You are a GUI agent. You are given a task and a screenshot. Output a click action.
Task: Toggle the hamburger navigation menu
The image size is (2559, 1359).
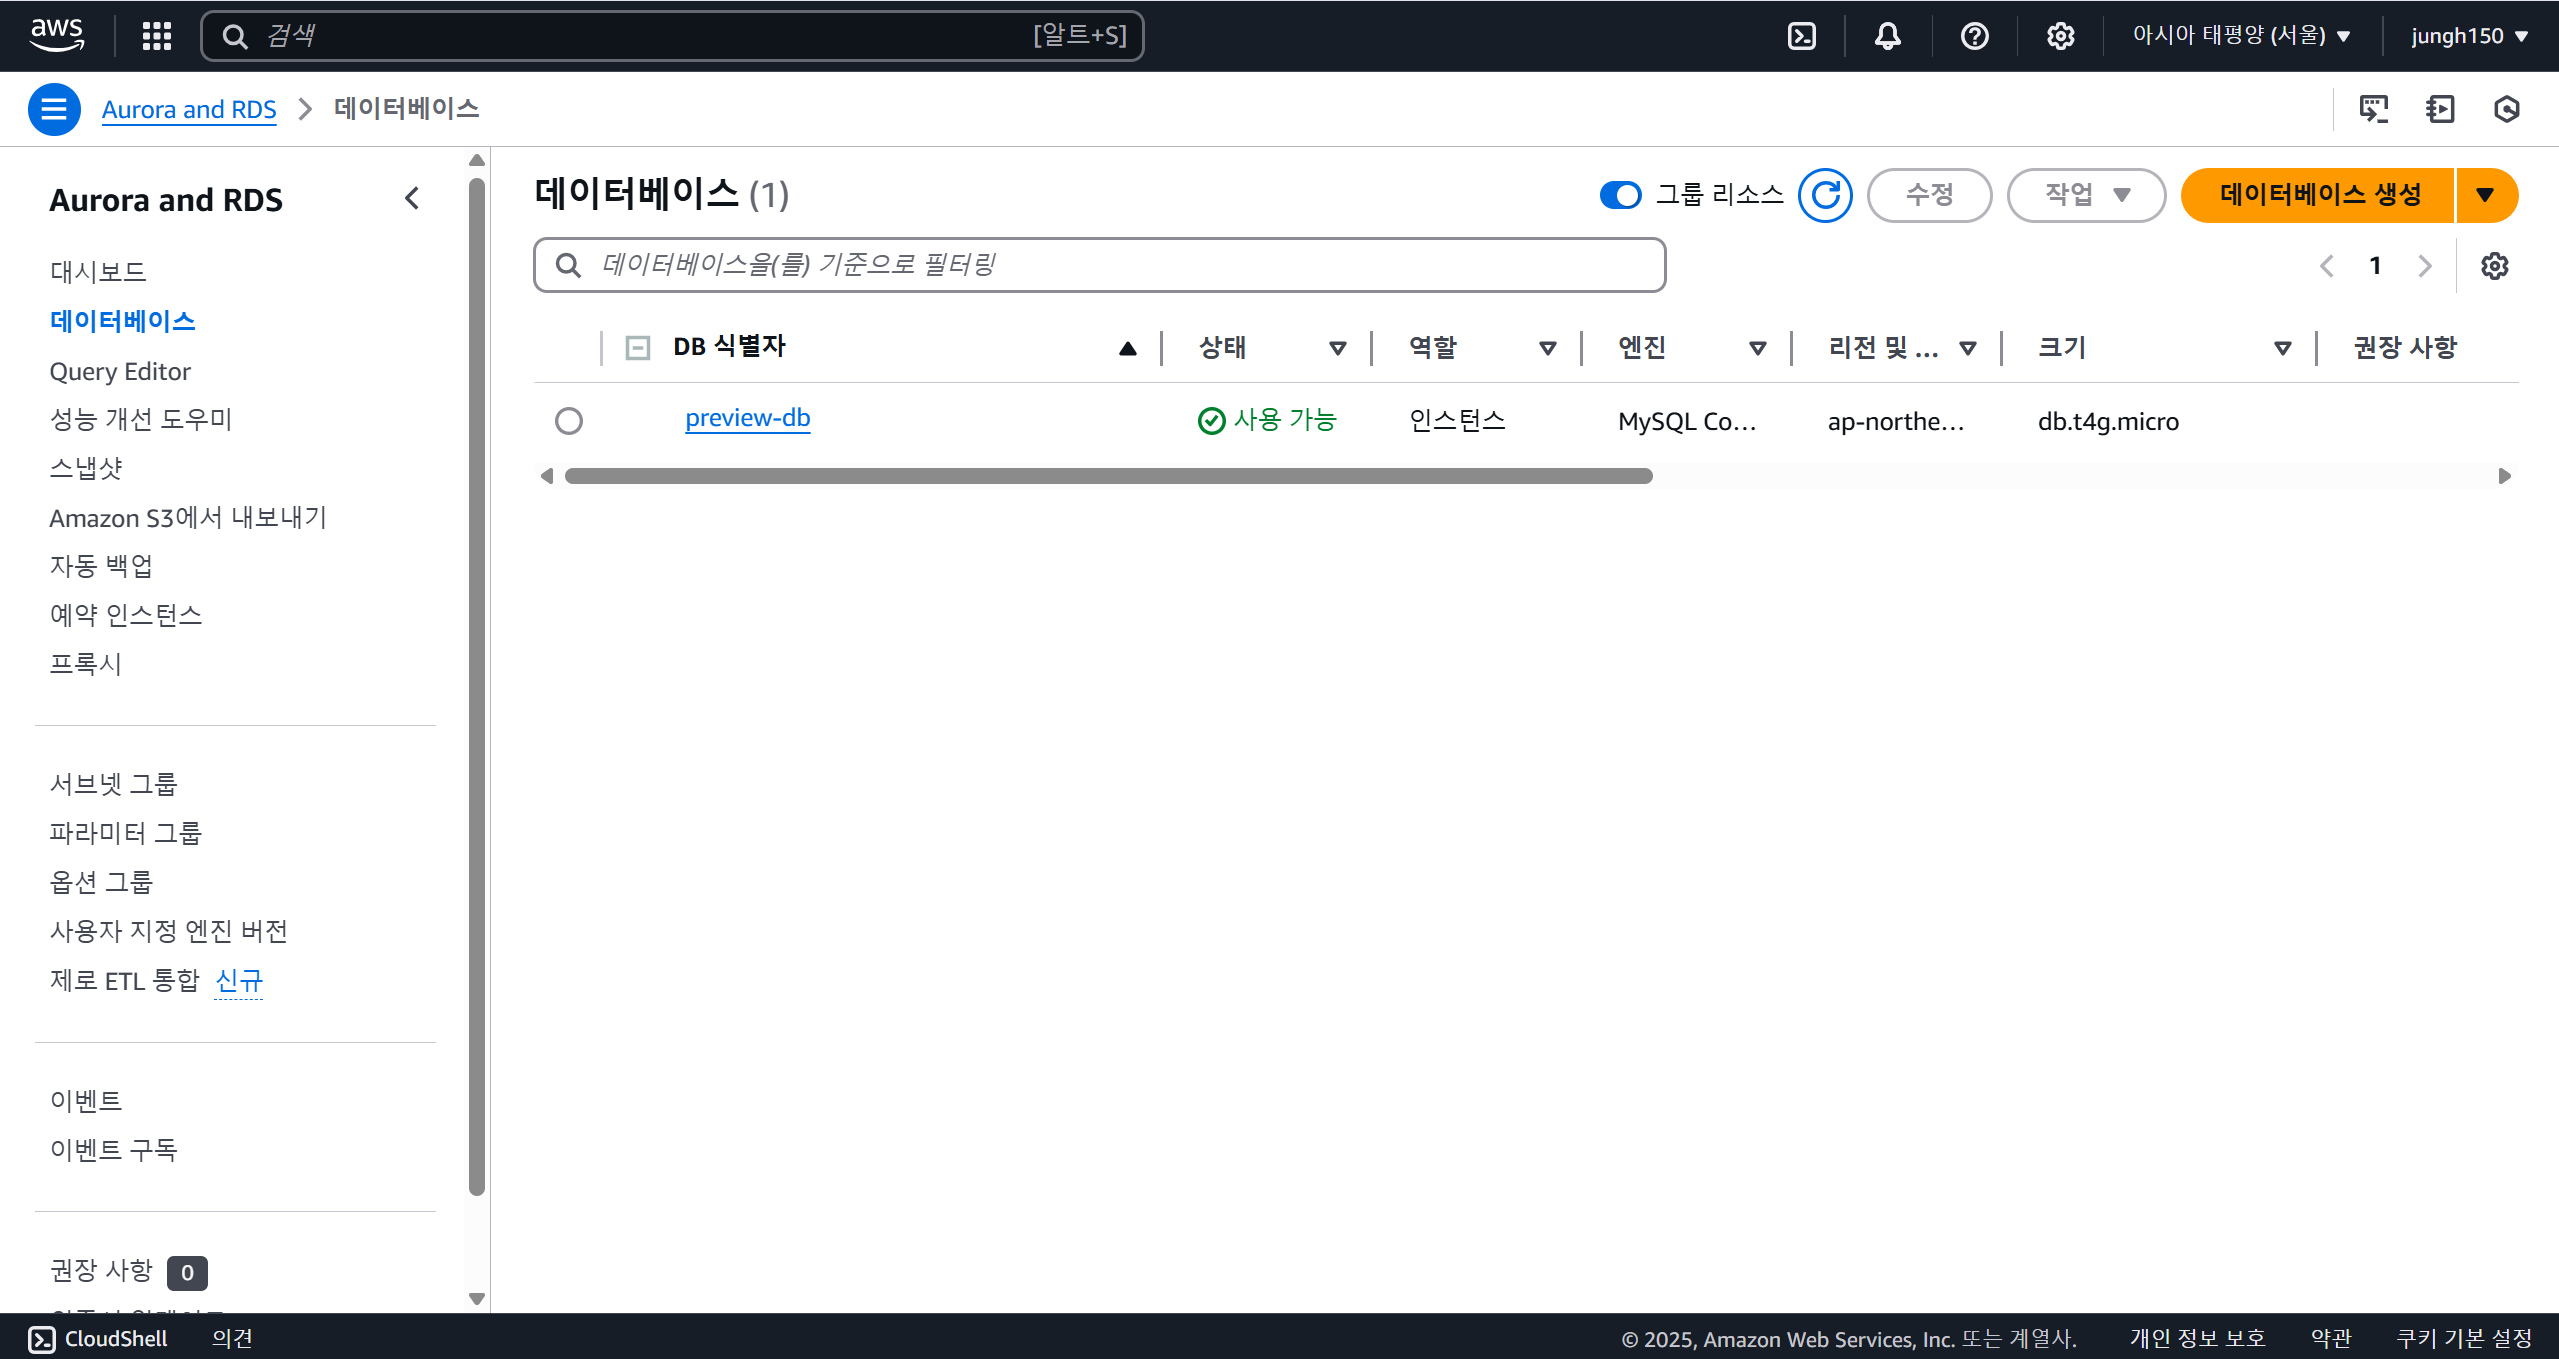click(54, 109)
